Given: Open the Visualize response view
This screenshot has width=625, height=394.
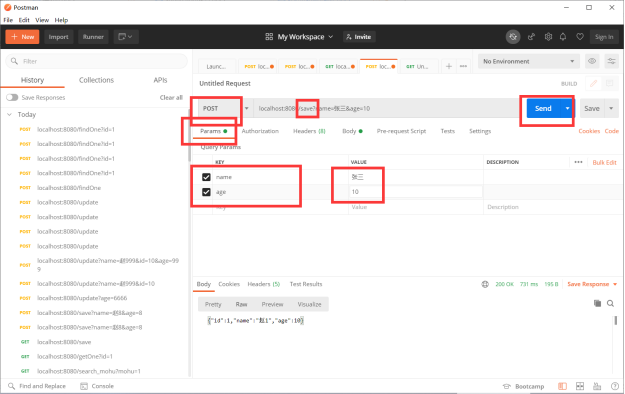Looking at the screenshot, I should tap(309, 304).
